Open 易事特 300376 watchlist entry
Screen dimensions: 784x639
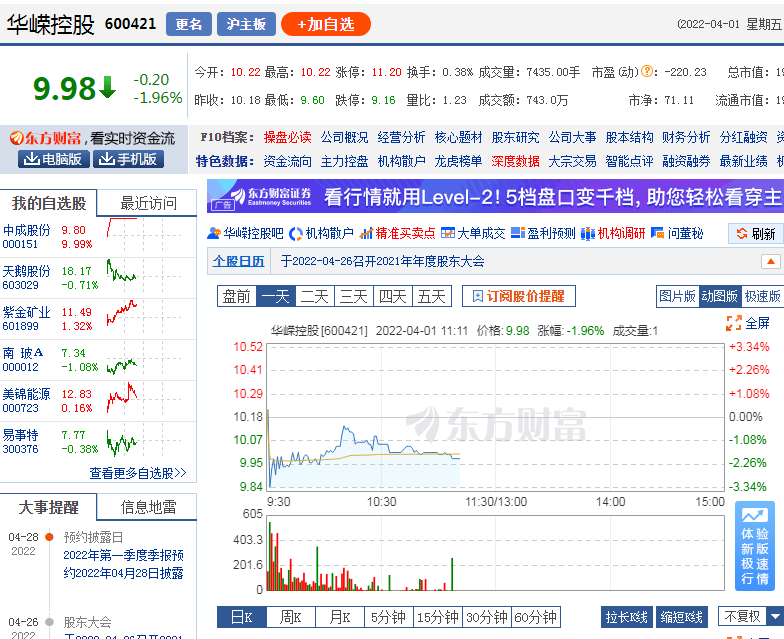(x=20, y=442)
